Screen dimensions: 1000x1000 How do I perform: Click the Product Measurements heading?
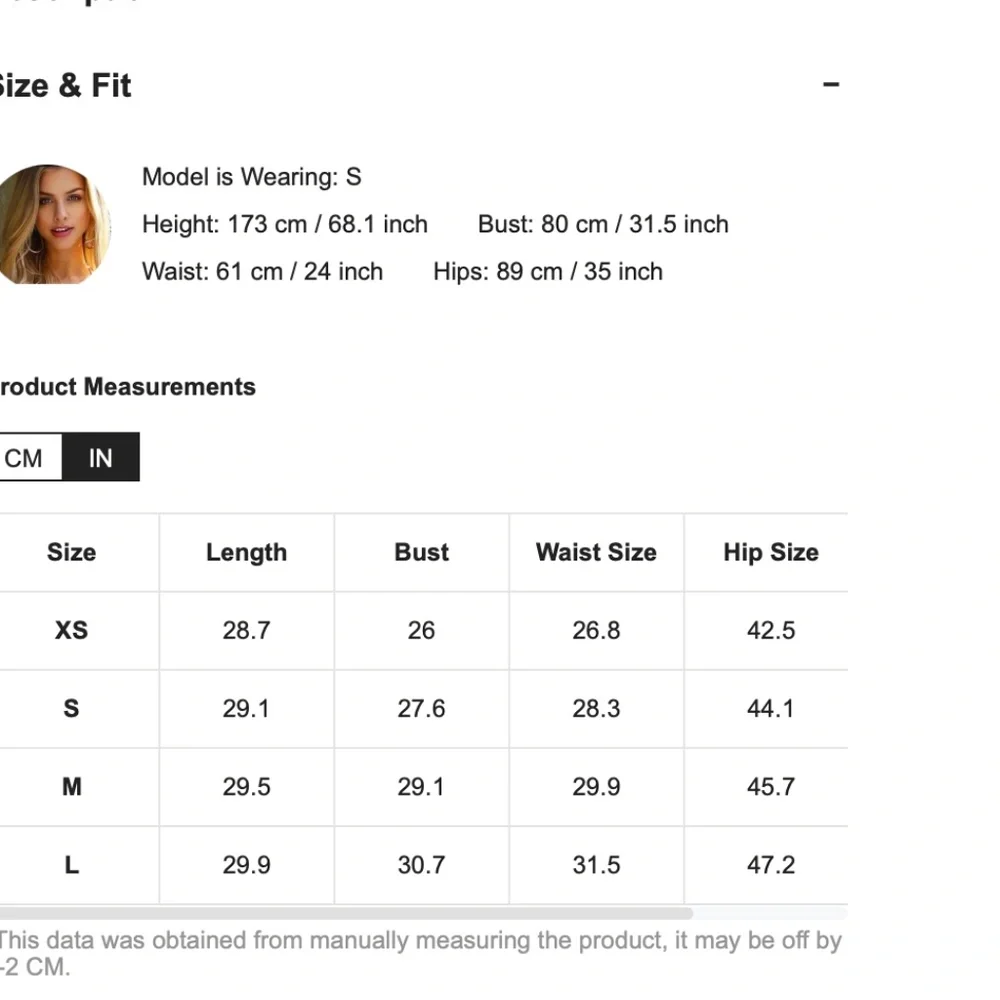click(x=126, y=387)
